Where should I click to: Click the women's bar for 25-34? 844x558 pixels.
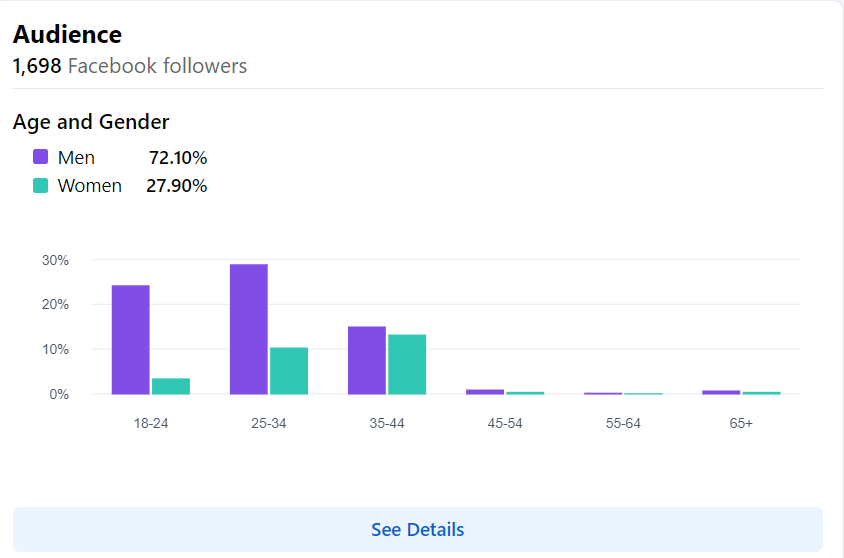click(x=289, y=371)
